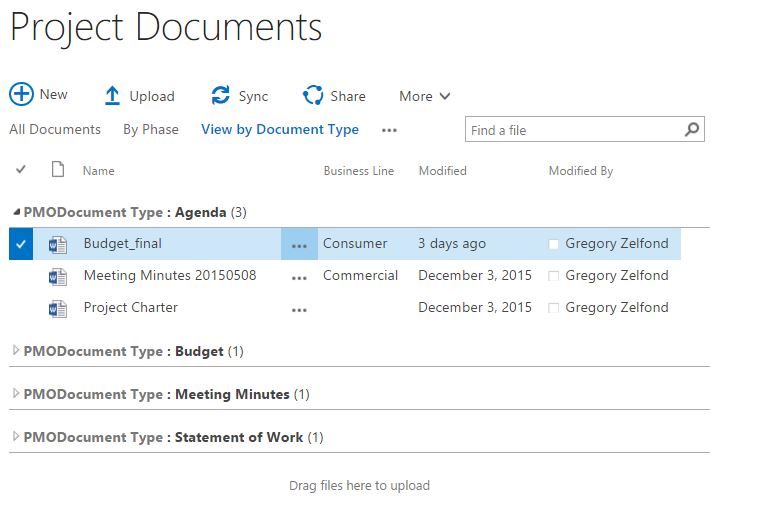Open ellipsis menu for Project Charter
The image size is (769, 517).
point(299,310)
